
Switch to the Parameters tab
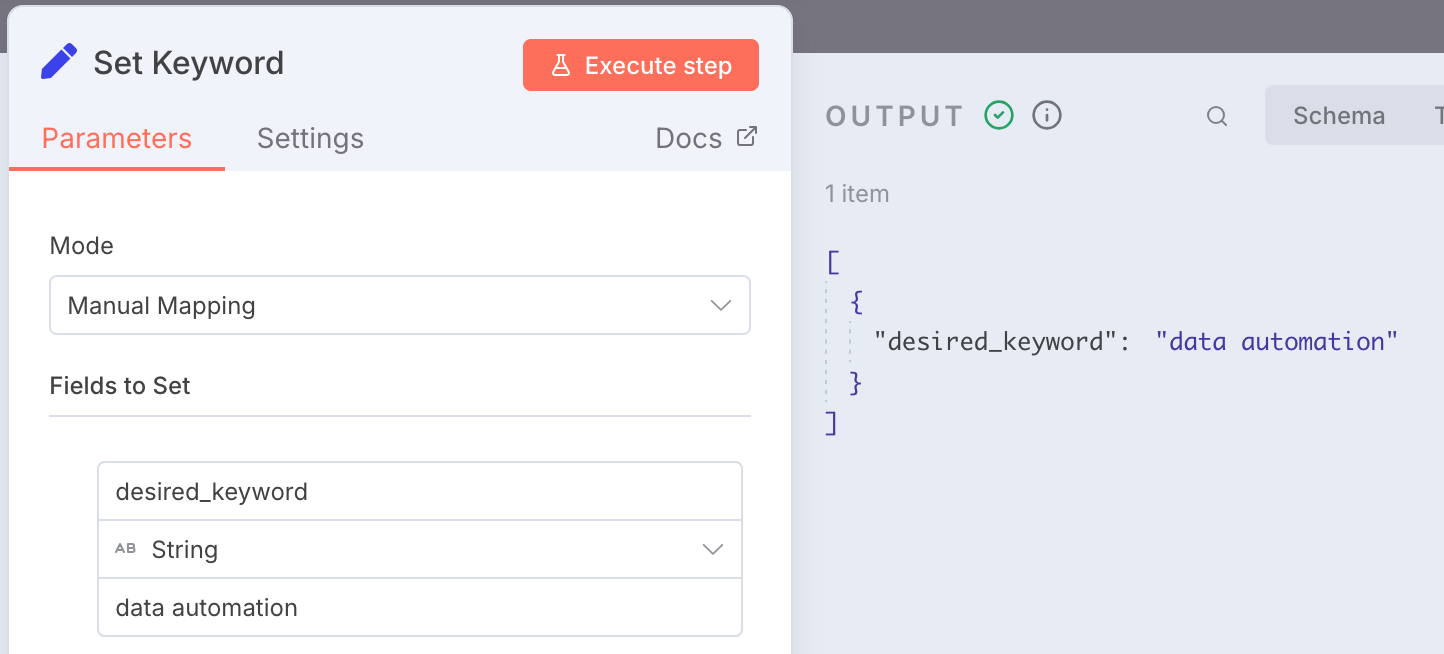(x=116, y=138)
